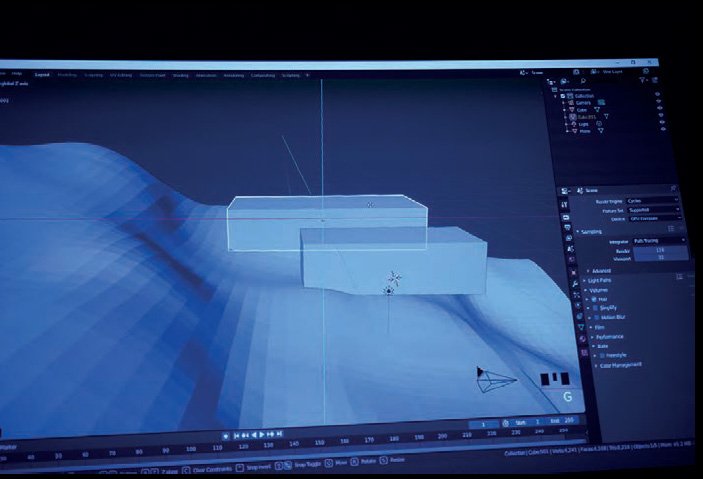The image size is (703, 479).
Task: Open the outliner display mode dropdown
Action: (x=564, y=82)
